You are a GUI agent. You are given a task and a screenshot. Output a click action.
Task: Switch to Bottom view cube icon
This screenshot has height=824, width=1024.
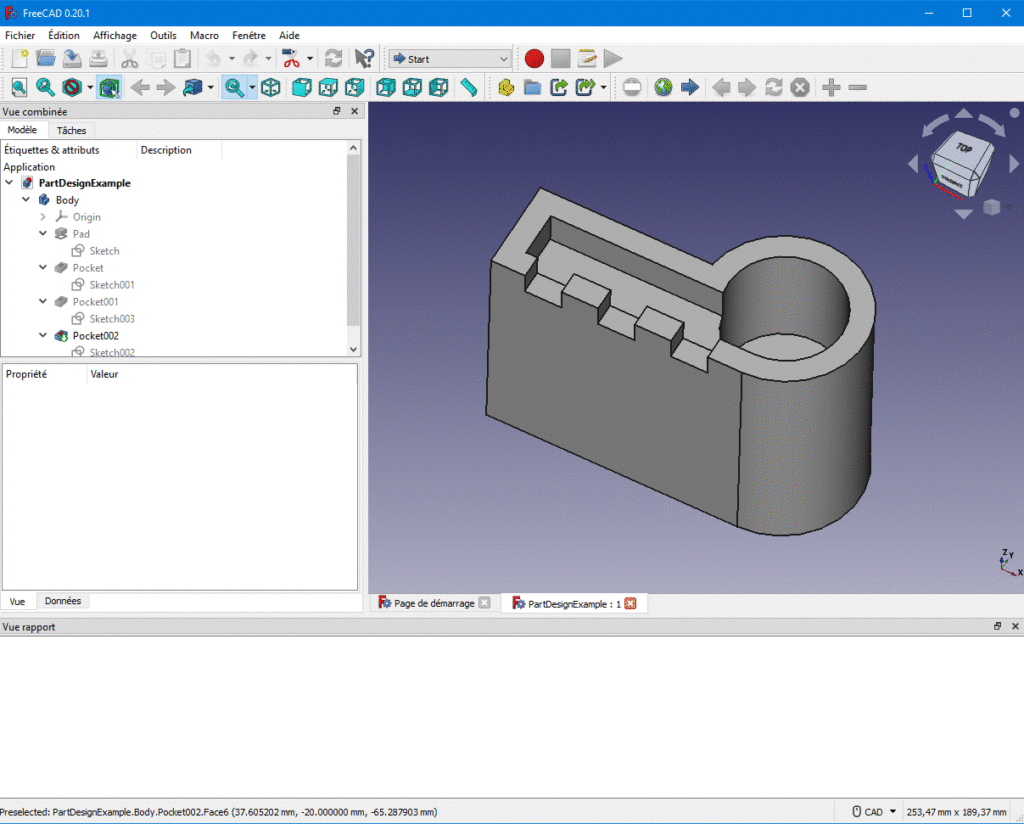(412, 87)
